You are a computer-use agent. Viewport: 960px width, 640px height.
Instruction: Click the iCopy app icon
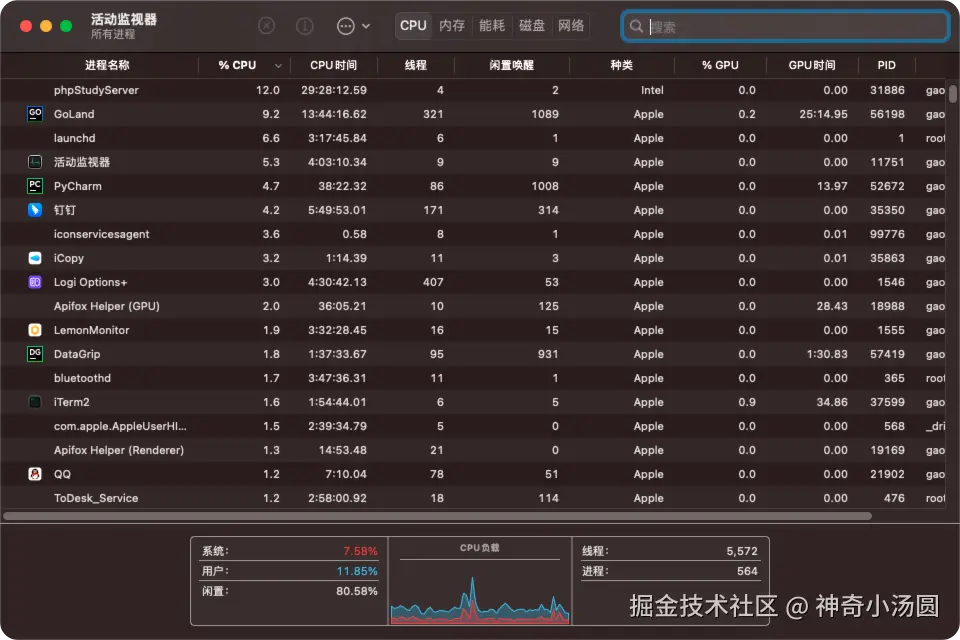(x=35, y=258)
